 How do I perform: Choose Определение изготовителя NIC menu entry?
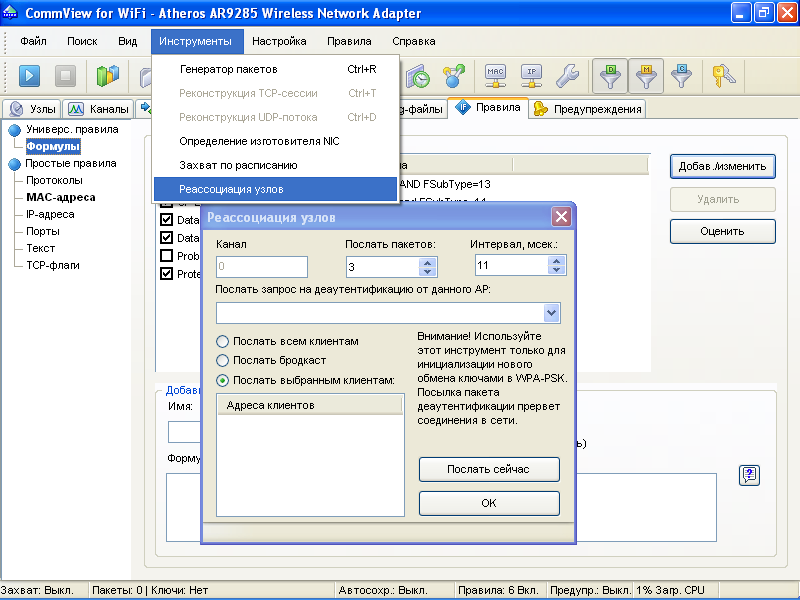point(276,141)
